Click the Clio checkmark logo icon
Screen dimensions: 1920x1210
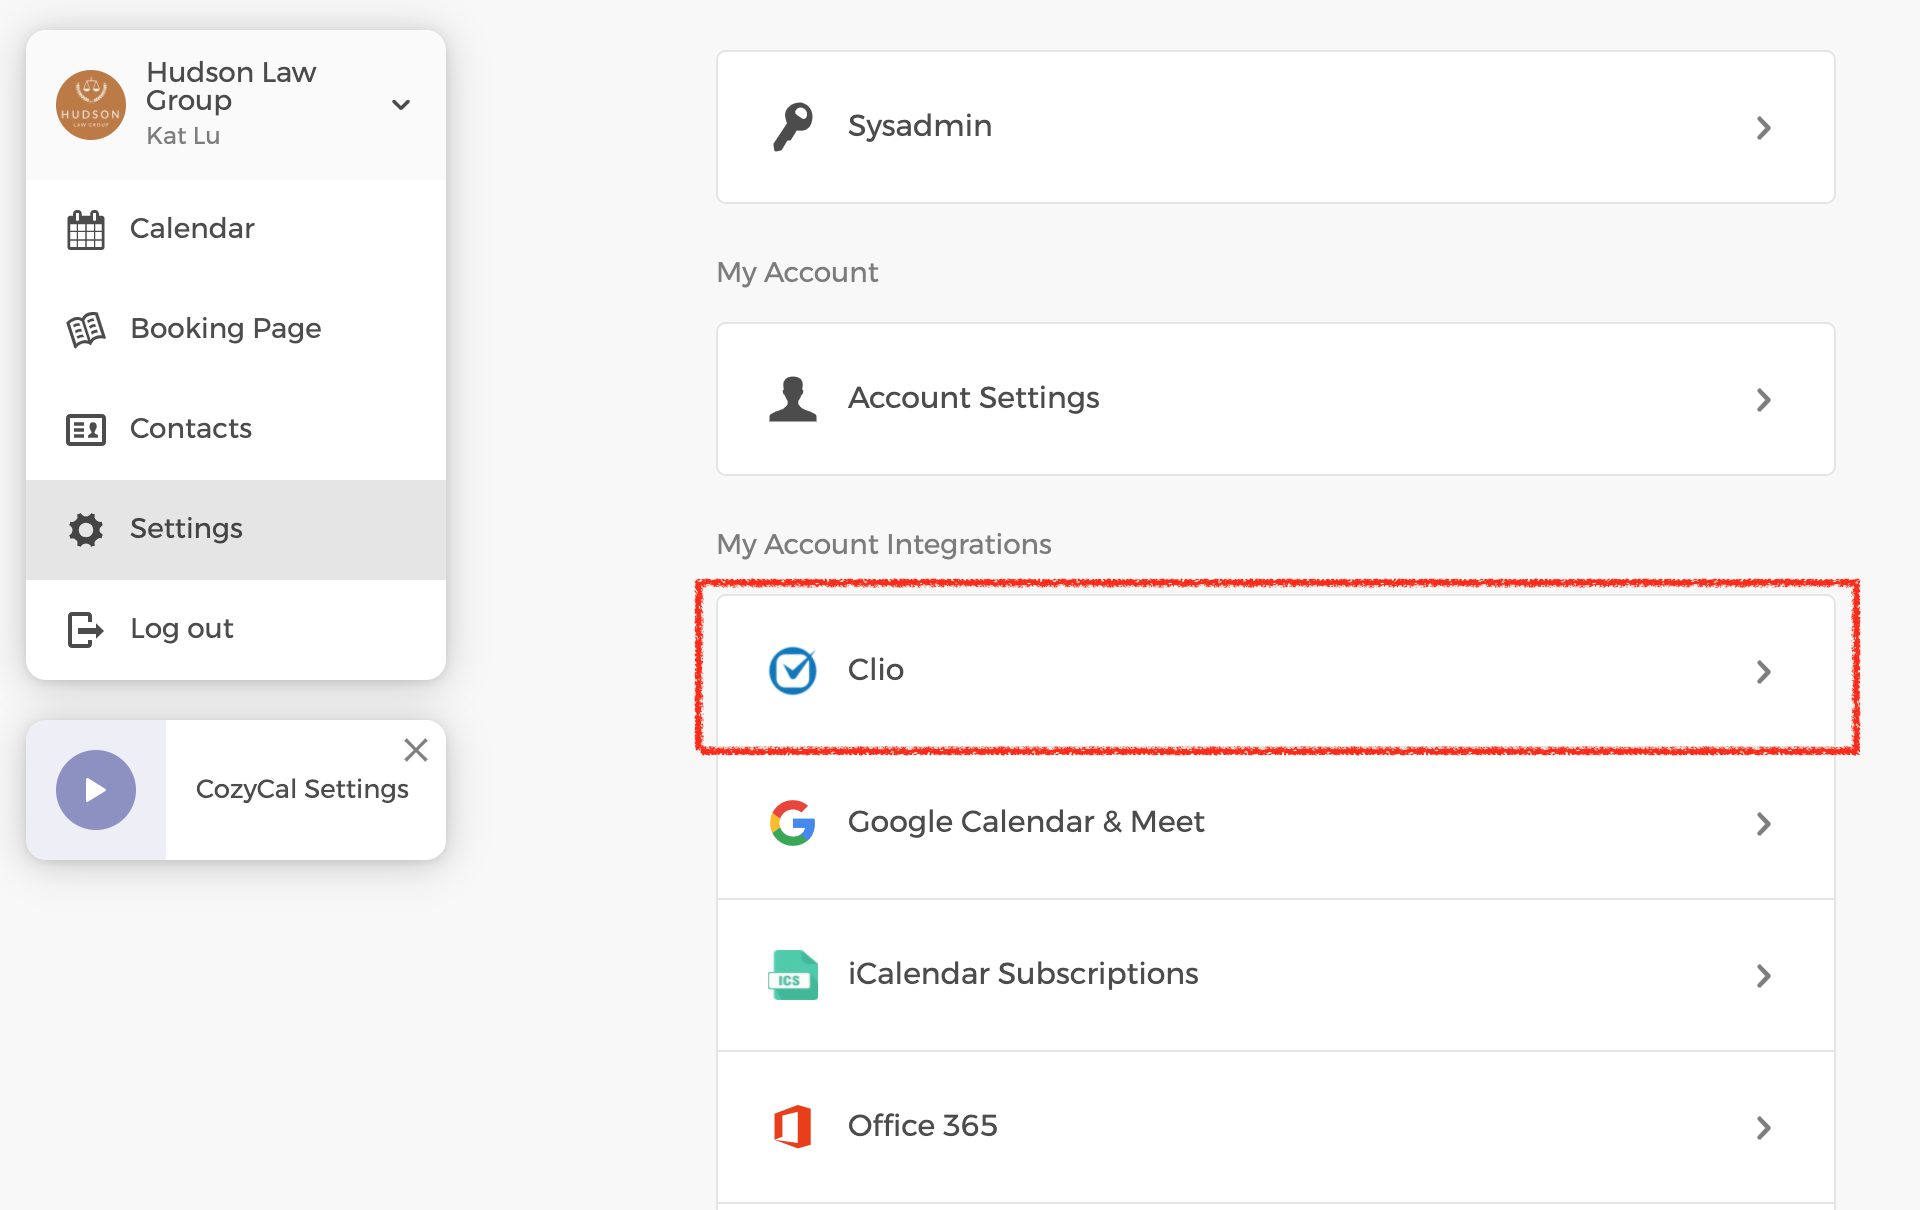coord(793,671)
